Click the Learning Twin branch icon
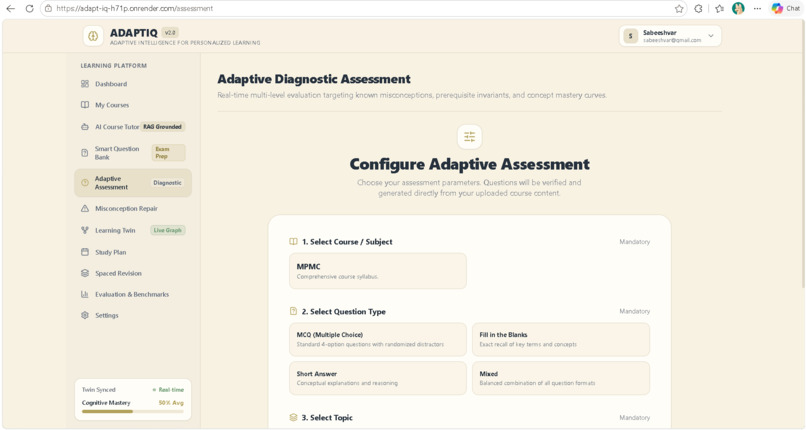806x430 pixels. [85, 230]
